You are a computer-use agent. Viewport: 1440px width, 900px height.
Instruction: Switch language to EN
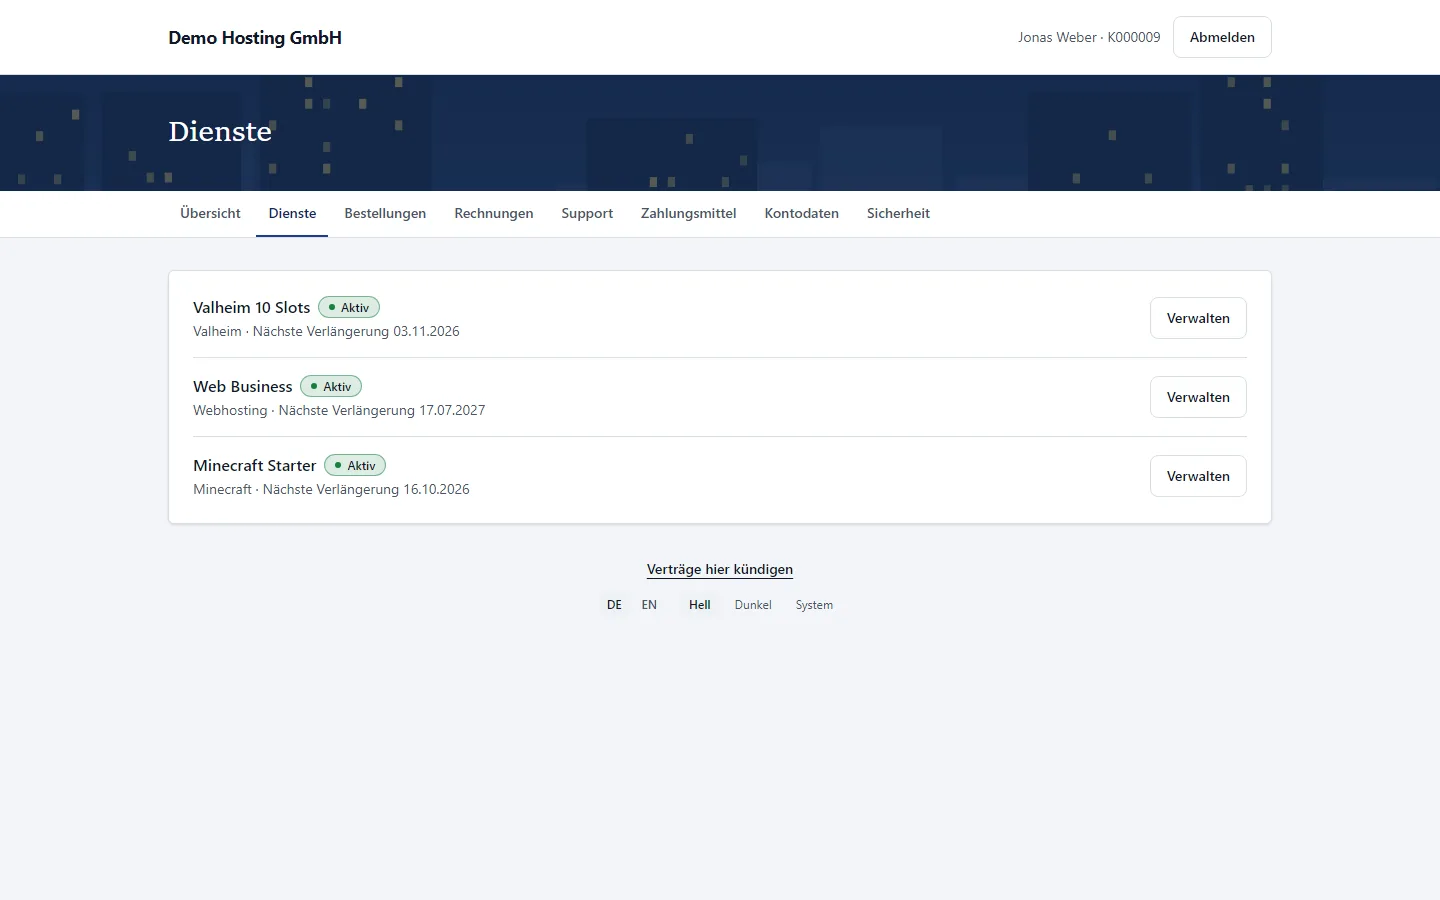pos(649,605)
